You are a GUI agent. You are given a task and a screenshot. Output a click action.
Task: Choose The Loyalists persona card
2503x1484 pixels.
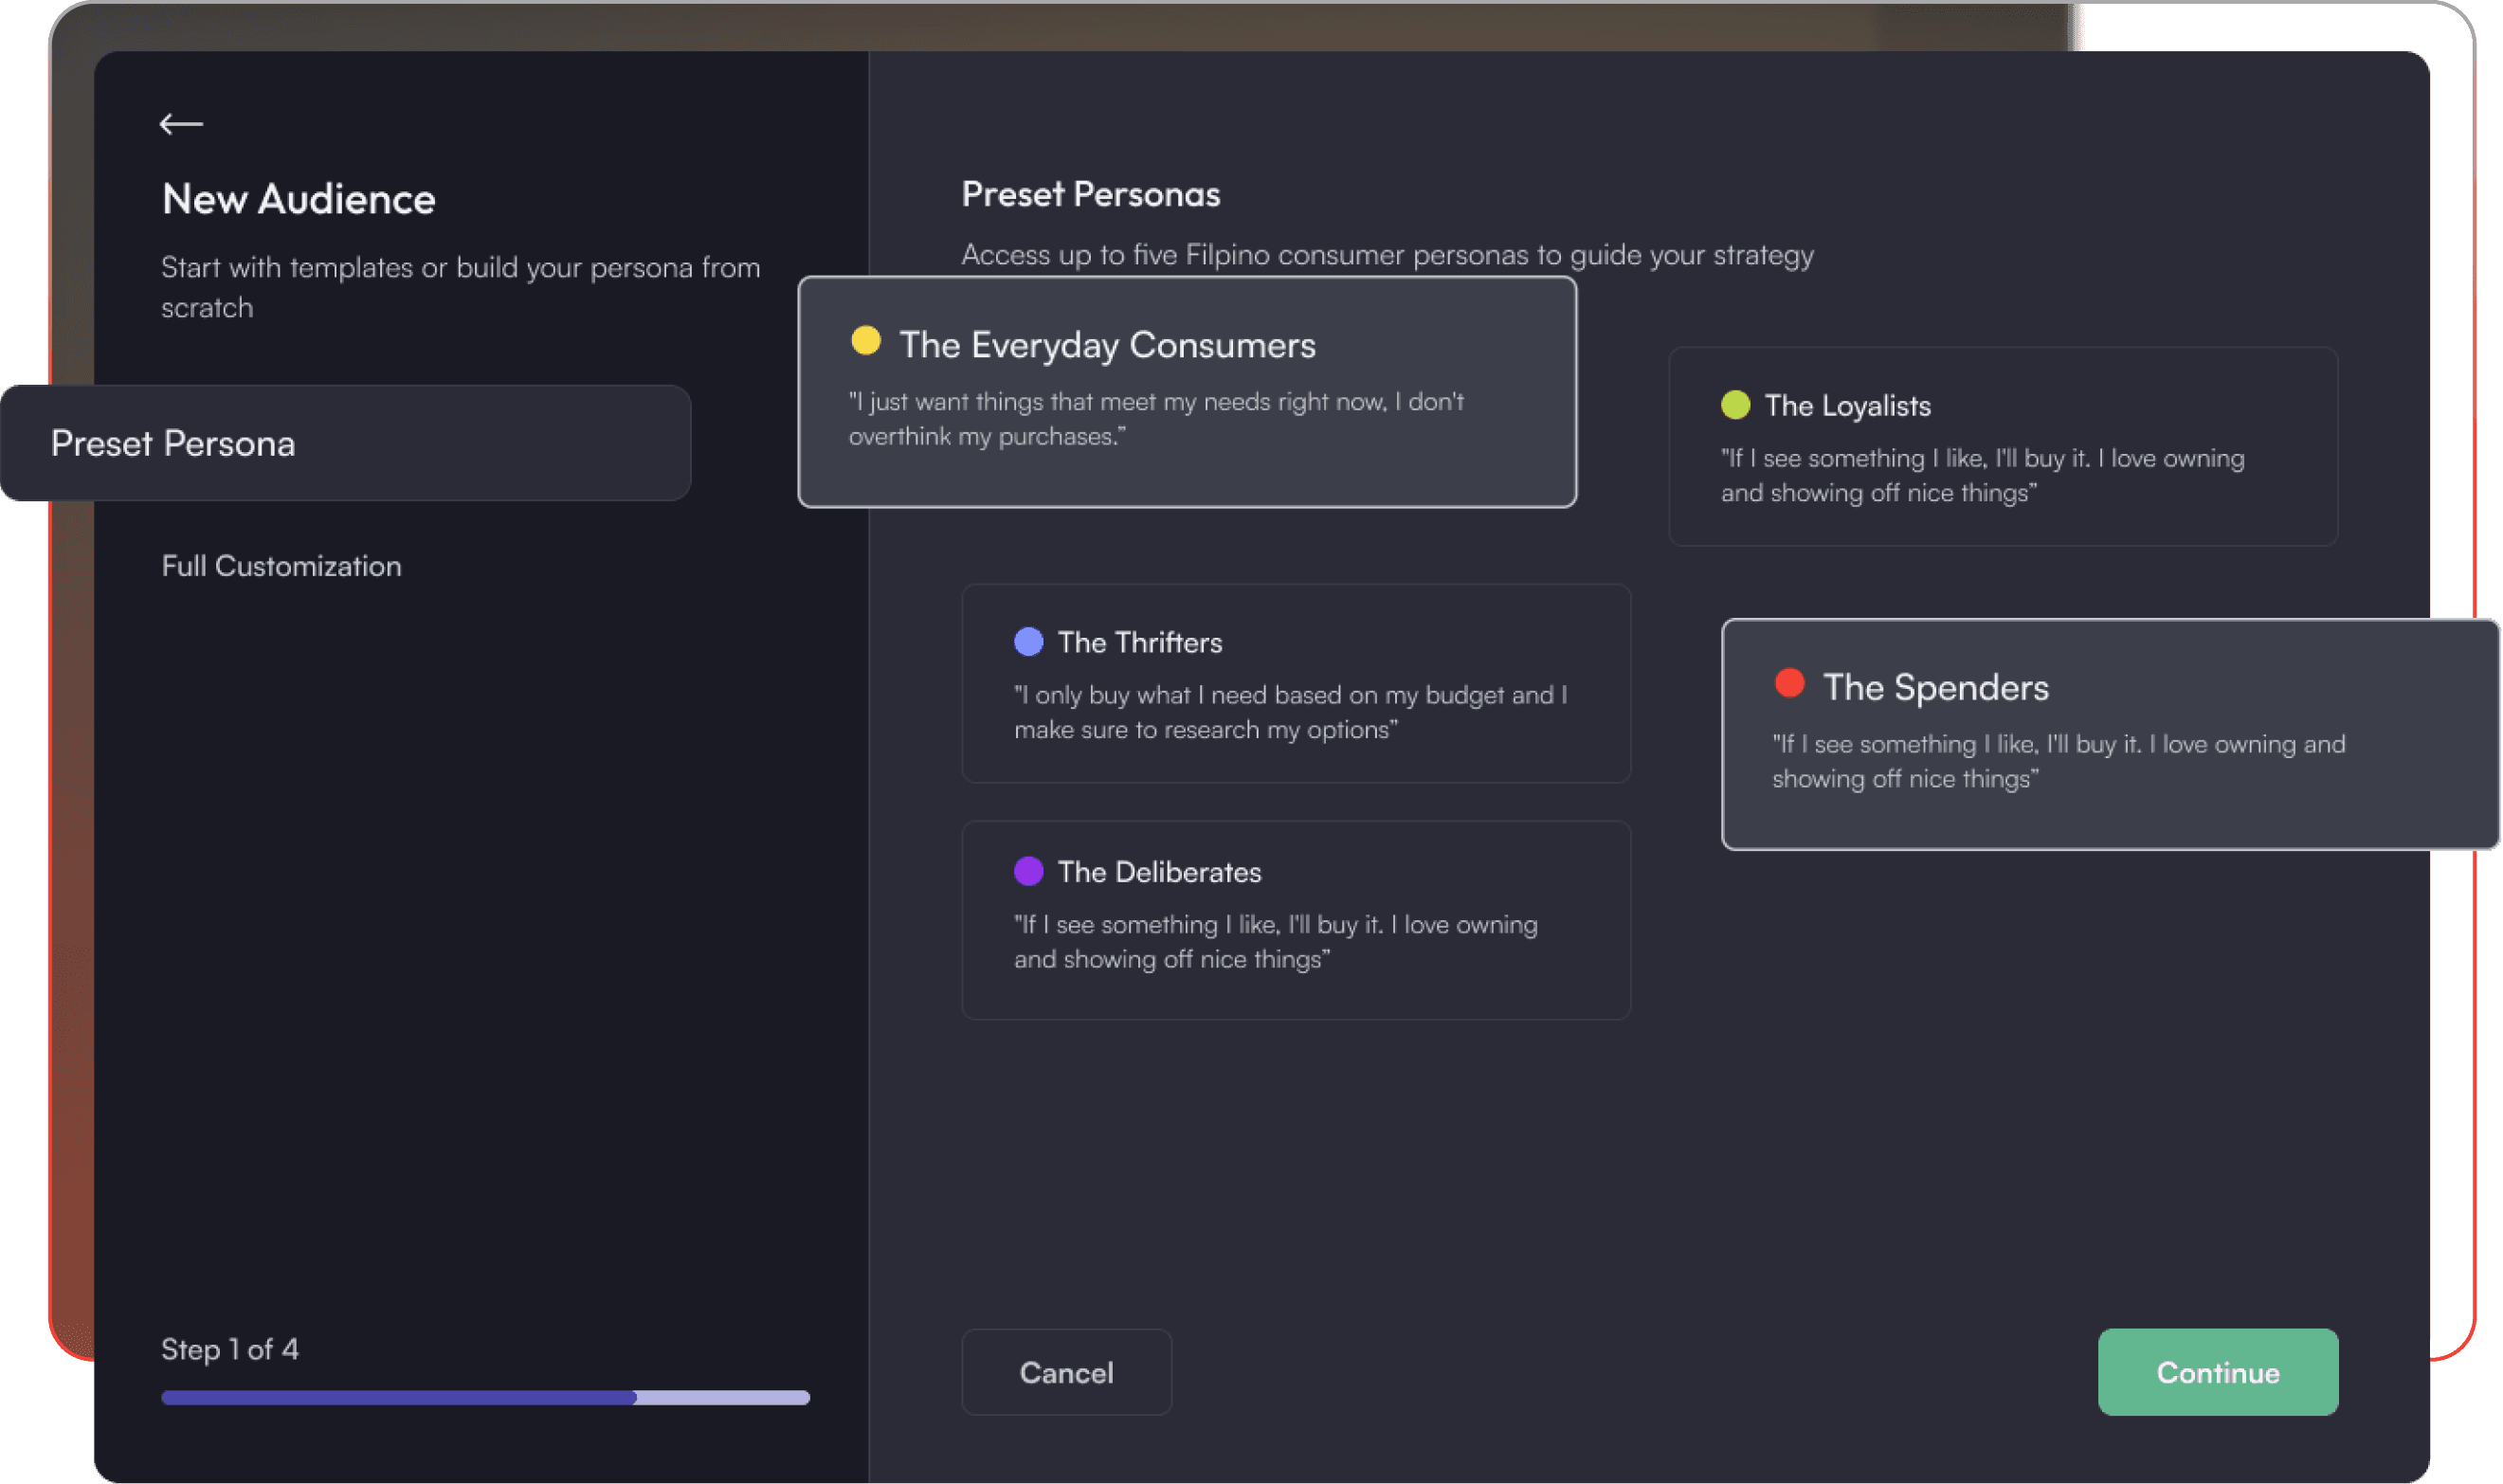pos(2002,446)
